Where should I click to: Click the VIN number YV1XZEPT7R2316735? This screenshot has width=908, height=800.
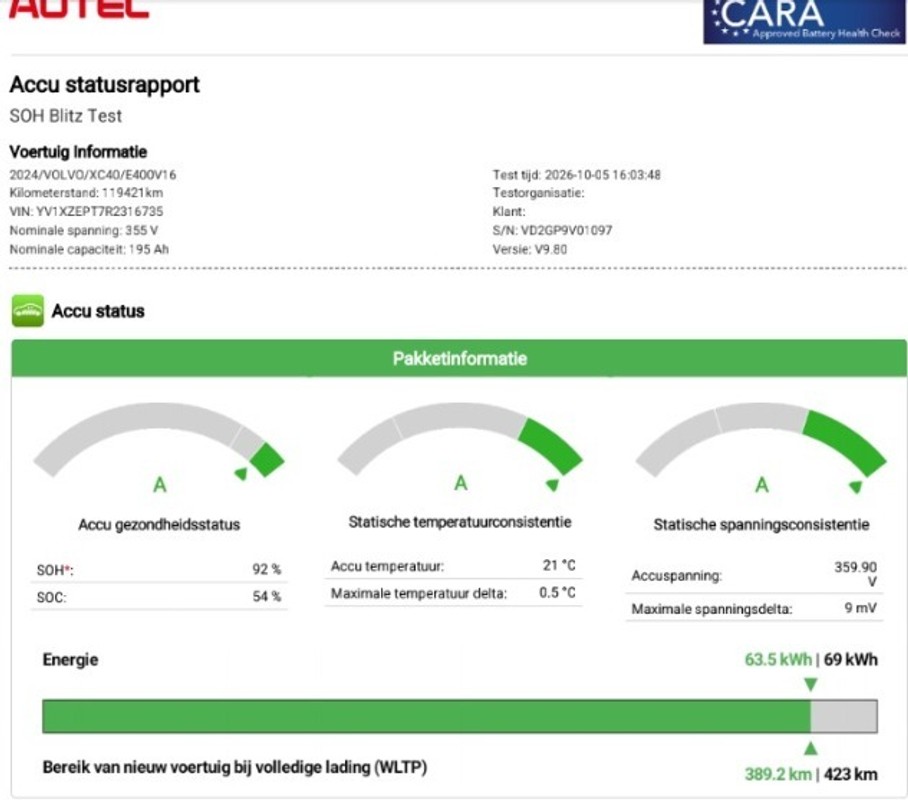click(x=100, y=211)
